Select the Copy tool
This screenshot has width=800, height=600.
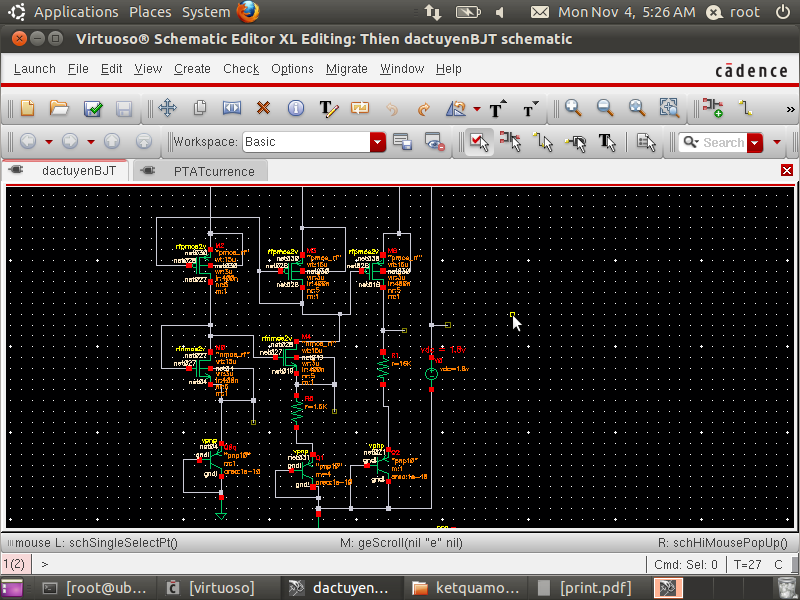tap(199, 108)
